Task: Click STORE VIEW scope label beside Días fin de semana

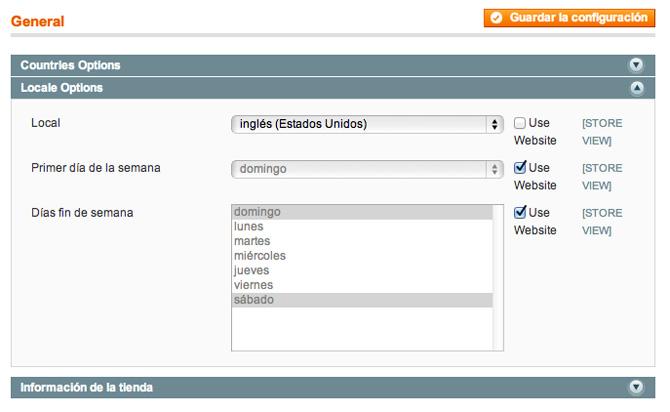Action: pos(602,221)
